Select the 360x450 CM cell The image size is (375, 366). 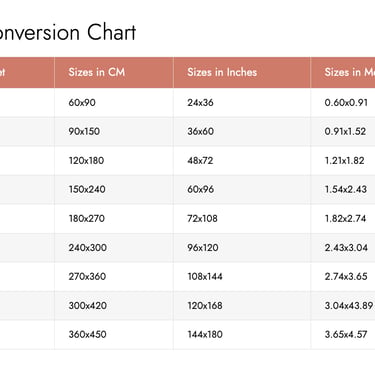[x=114, y=335]
